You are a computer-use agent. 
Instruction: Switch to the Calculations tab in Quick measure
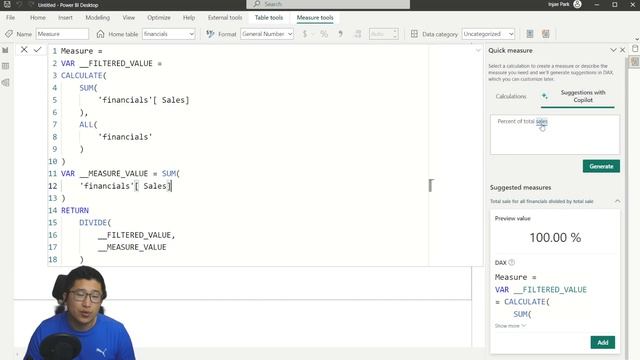click(511, 96)
